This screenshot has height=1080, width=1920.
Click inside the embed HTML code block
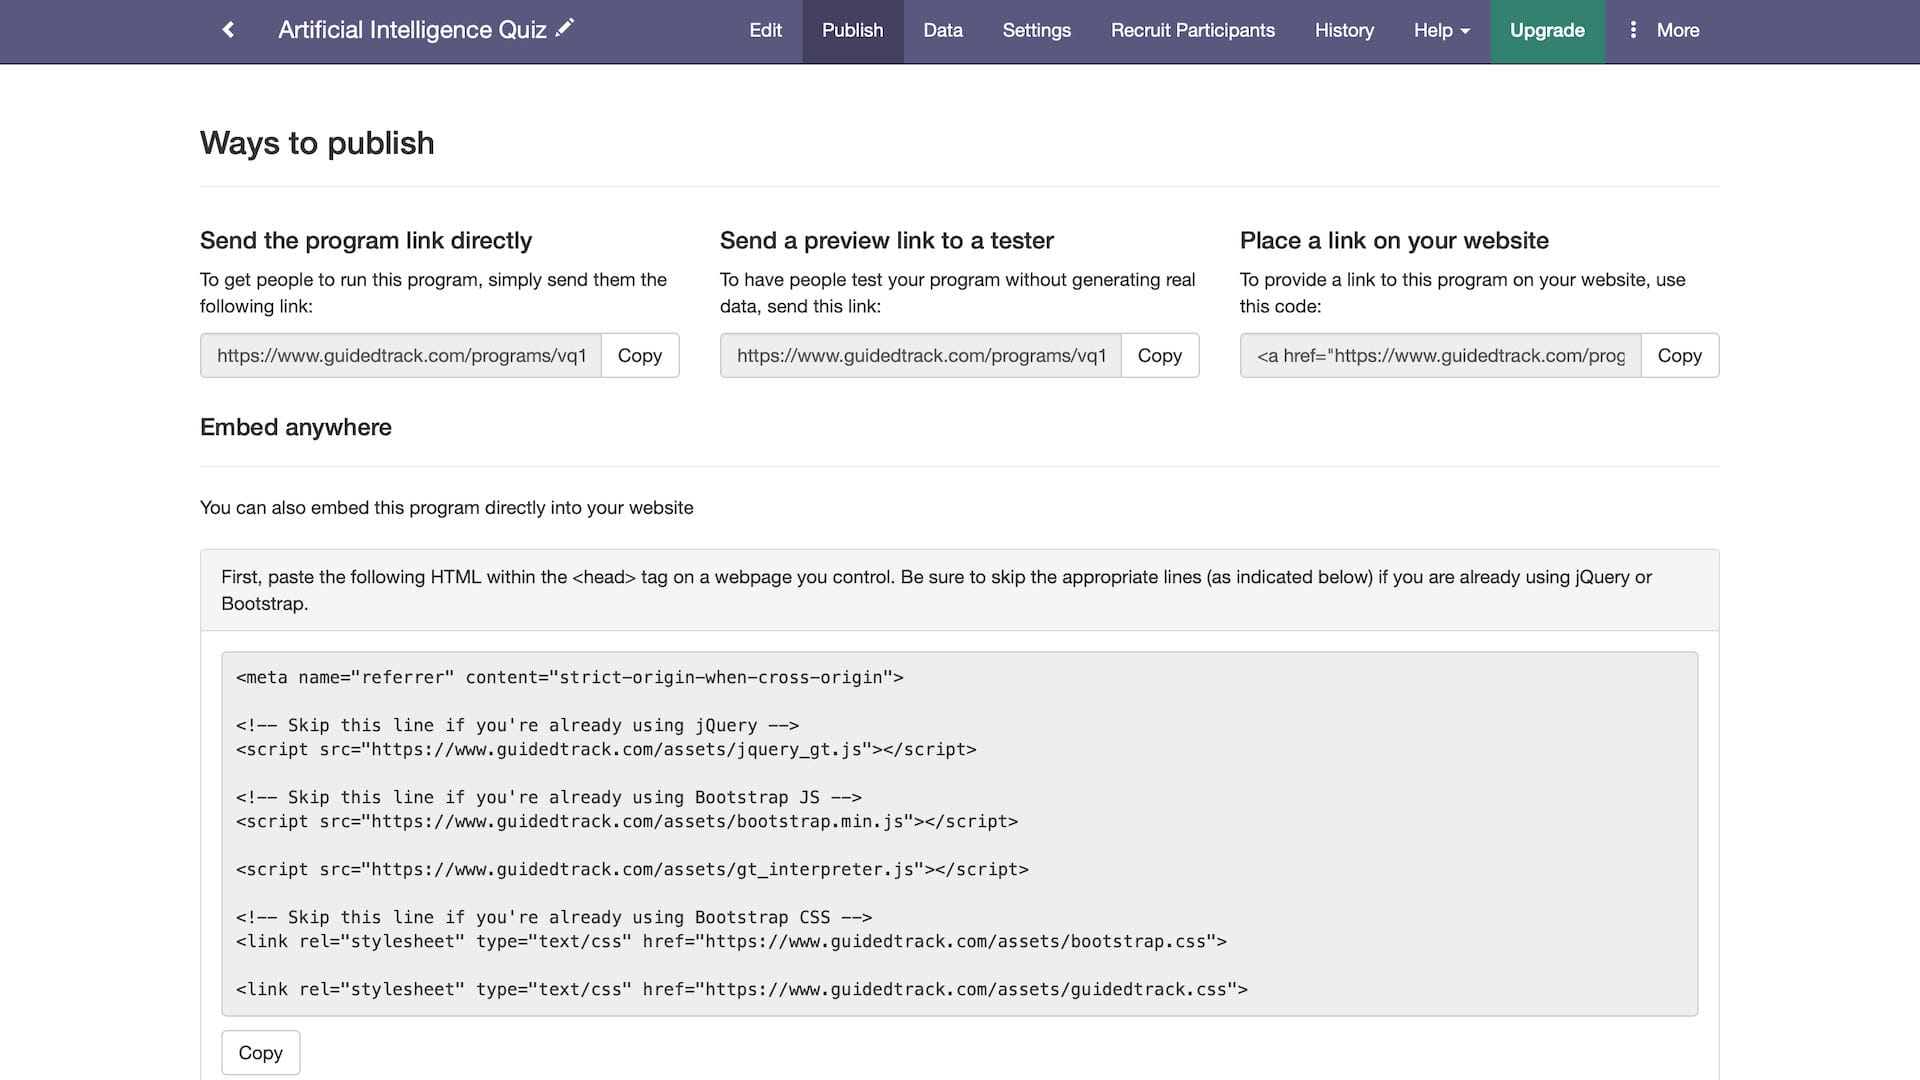tap(958, 833)
